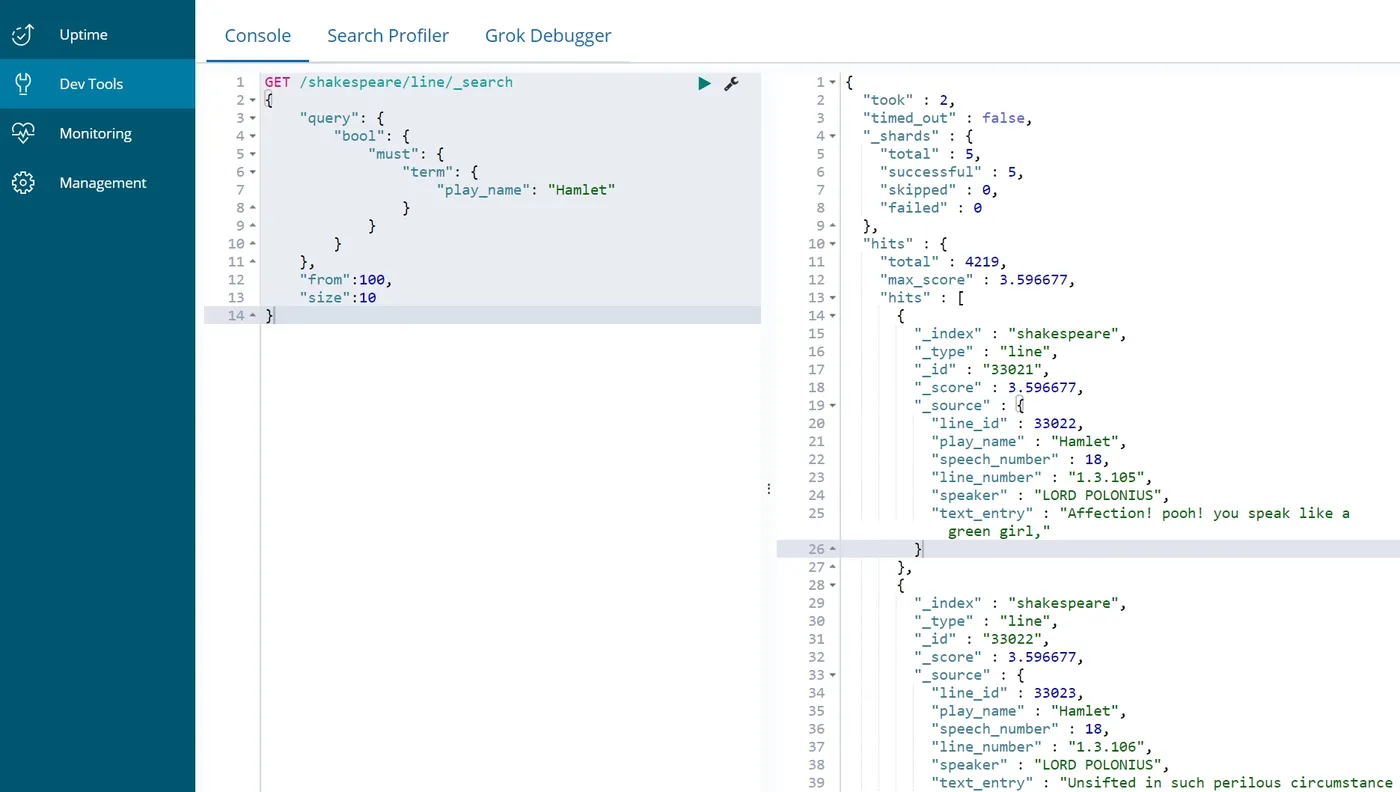Collapse the first "_source" block in output
The width and height of the screenshot is (1400, 792).
coord(834,406)
